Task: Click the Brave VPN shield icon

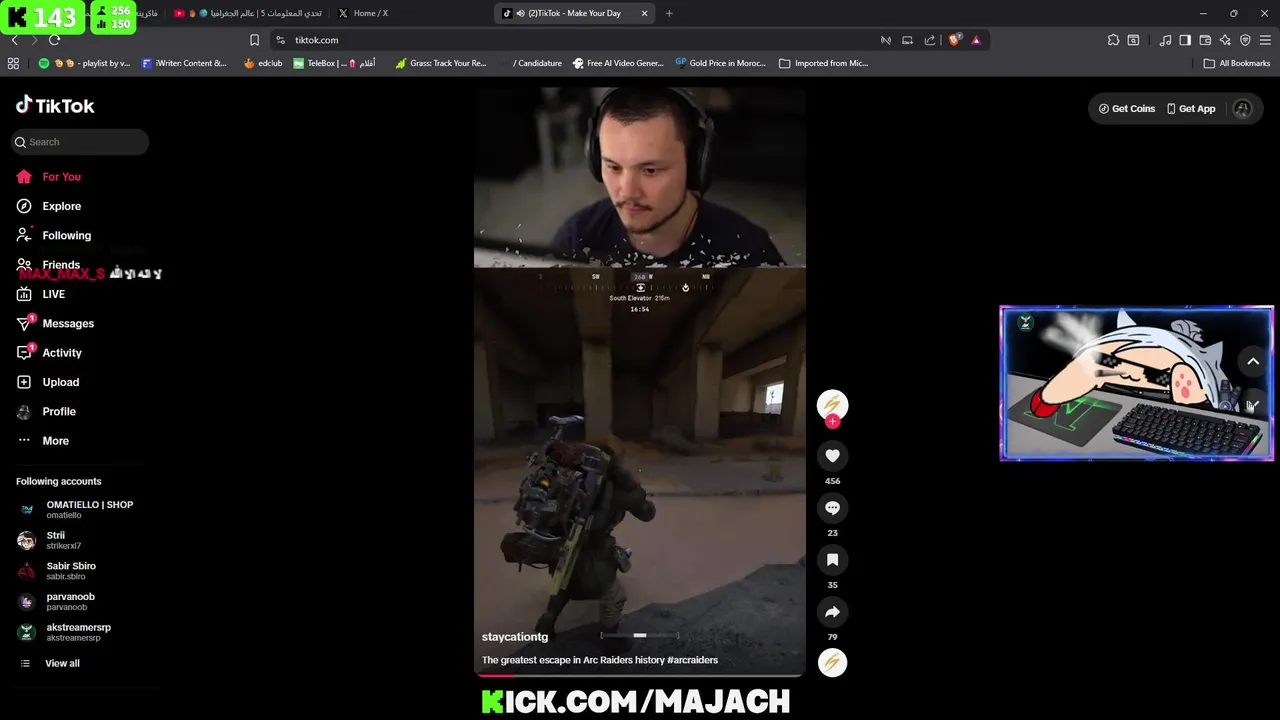Action: 1245,40
